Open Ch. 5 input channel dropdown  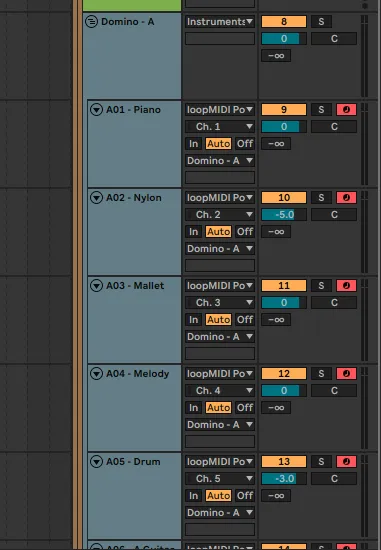click(x=220, y=479)
